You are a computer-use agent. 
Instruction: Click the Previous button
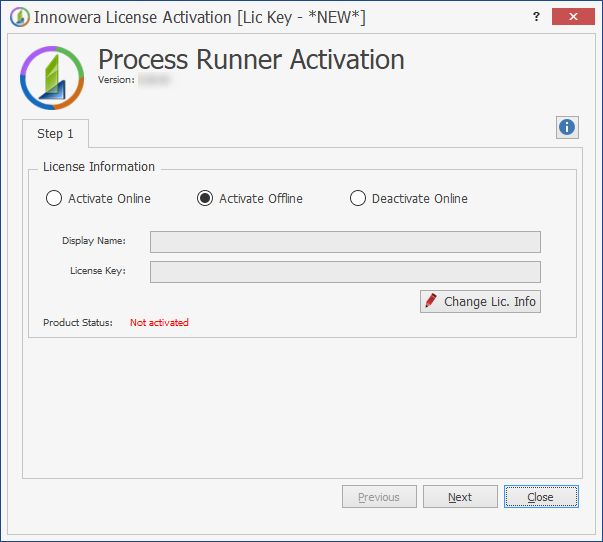(x=379, y=497)
